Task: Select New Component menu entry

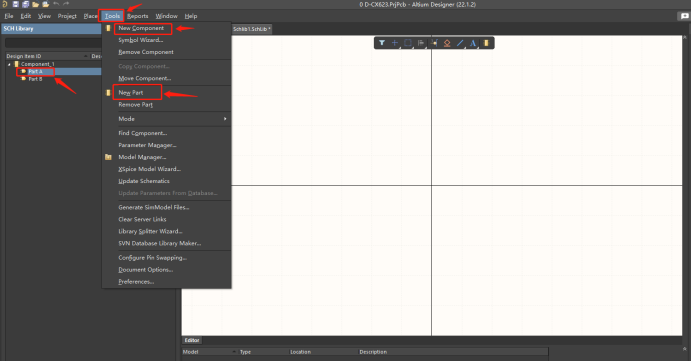Action: point(141,28)
